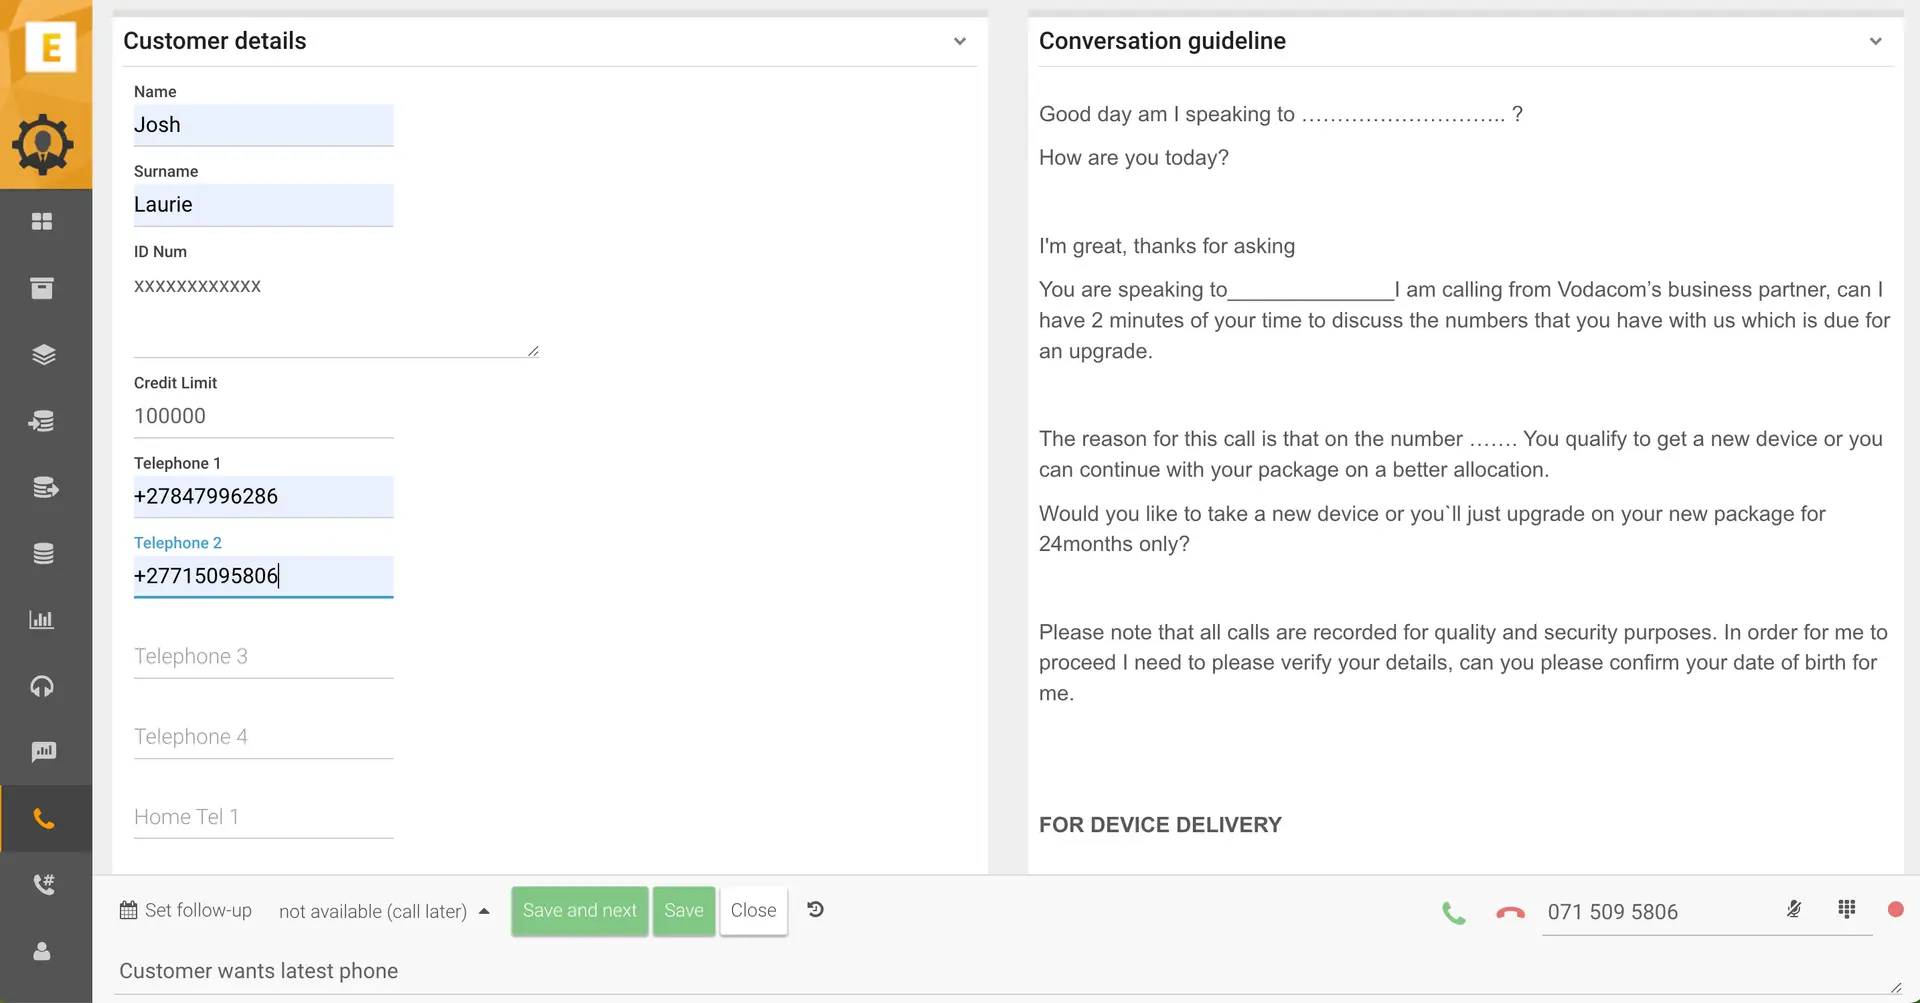1920x1003 pixels.
Task: Click the notes field Customer wants latest phone
Action: 1008,971
